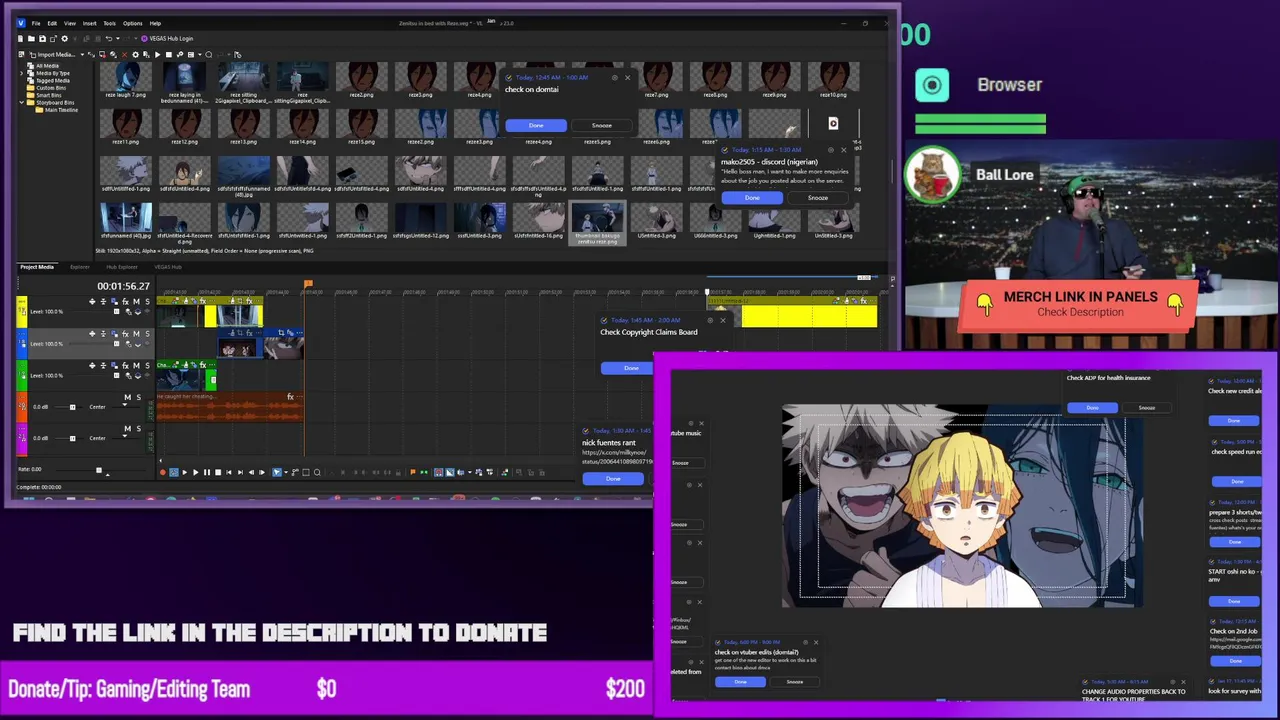The width and height of the screenshot is (1280, 720).
Task: Select the Normal Edit tool
Action: pos(276,472)
